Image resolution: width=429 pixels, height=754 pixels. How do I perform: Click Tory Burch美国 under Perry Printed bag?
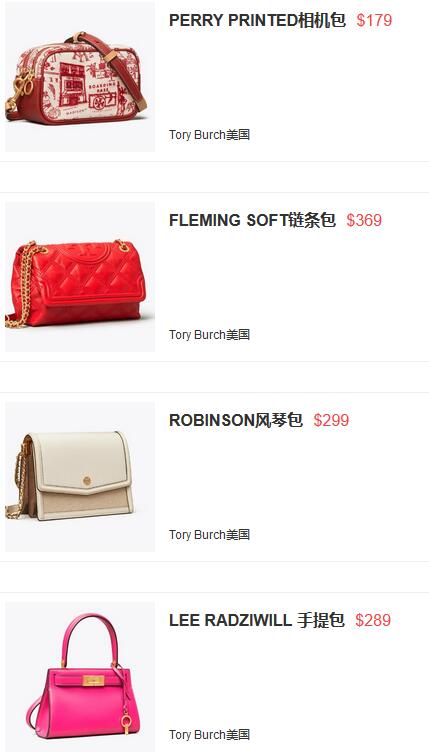click(209, 135)
